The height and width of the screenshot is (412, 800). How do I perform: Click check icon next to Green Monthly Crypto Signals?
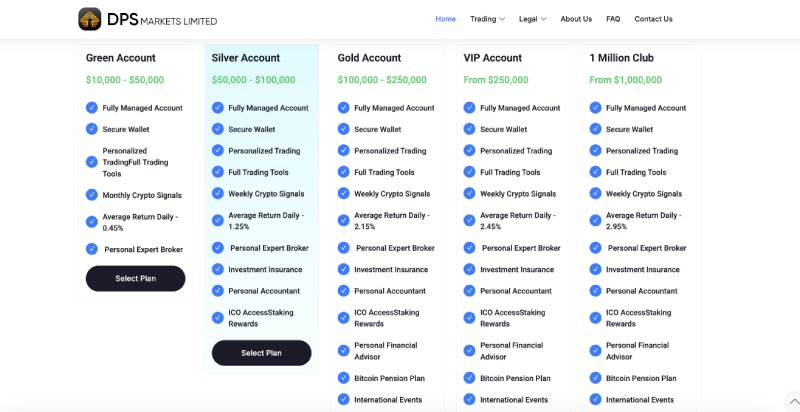(x=92, y=195)
